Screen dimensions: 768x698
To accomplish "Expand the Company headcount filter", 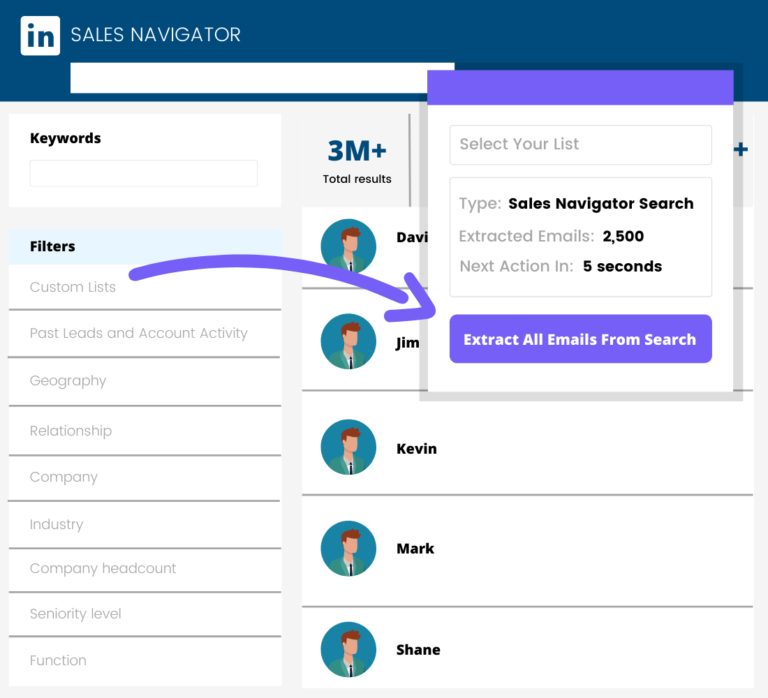I will pyautogui.click(x=103, y=568).
